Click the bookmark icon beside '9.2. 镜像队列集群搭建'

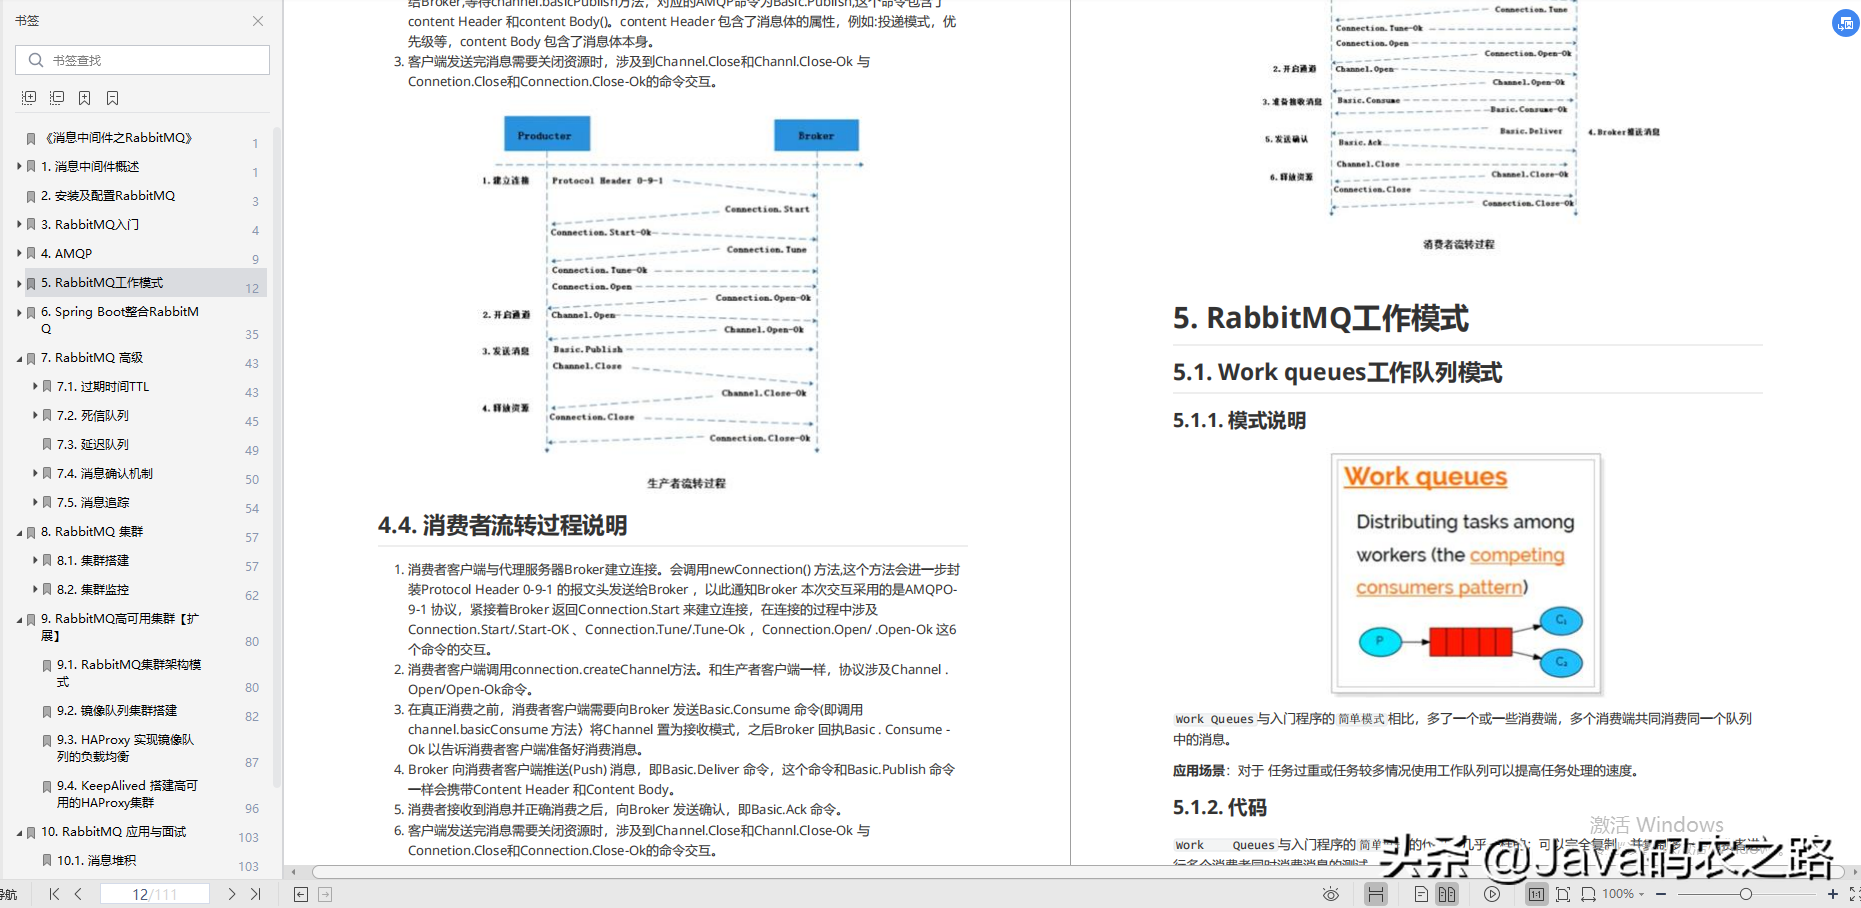coord(47,711)
